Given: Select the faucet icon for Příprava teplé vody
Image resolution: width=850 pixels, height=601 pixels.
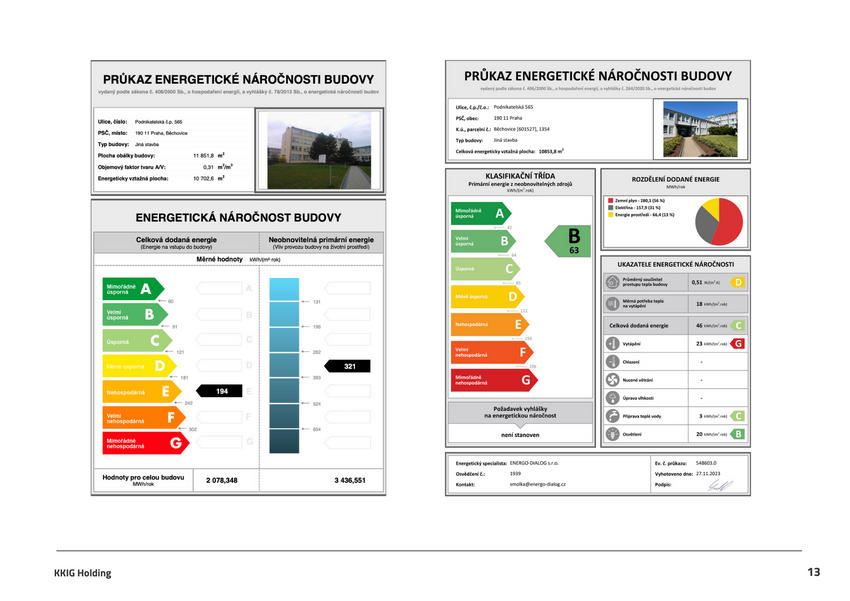Looking at the screenshot, I should [x=612, y=416].
